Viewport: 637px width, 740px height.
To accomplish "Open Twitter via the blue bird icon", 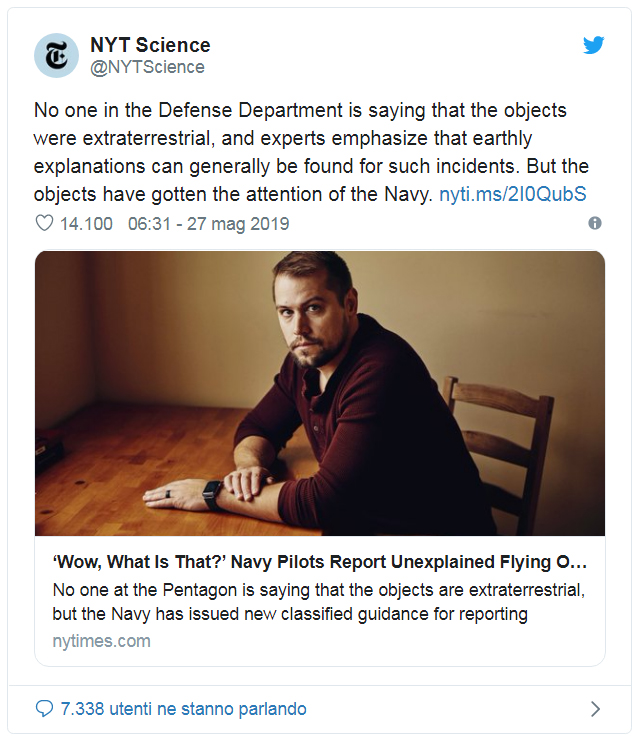I will click(x=594, y=45).
